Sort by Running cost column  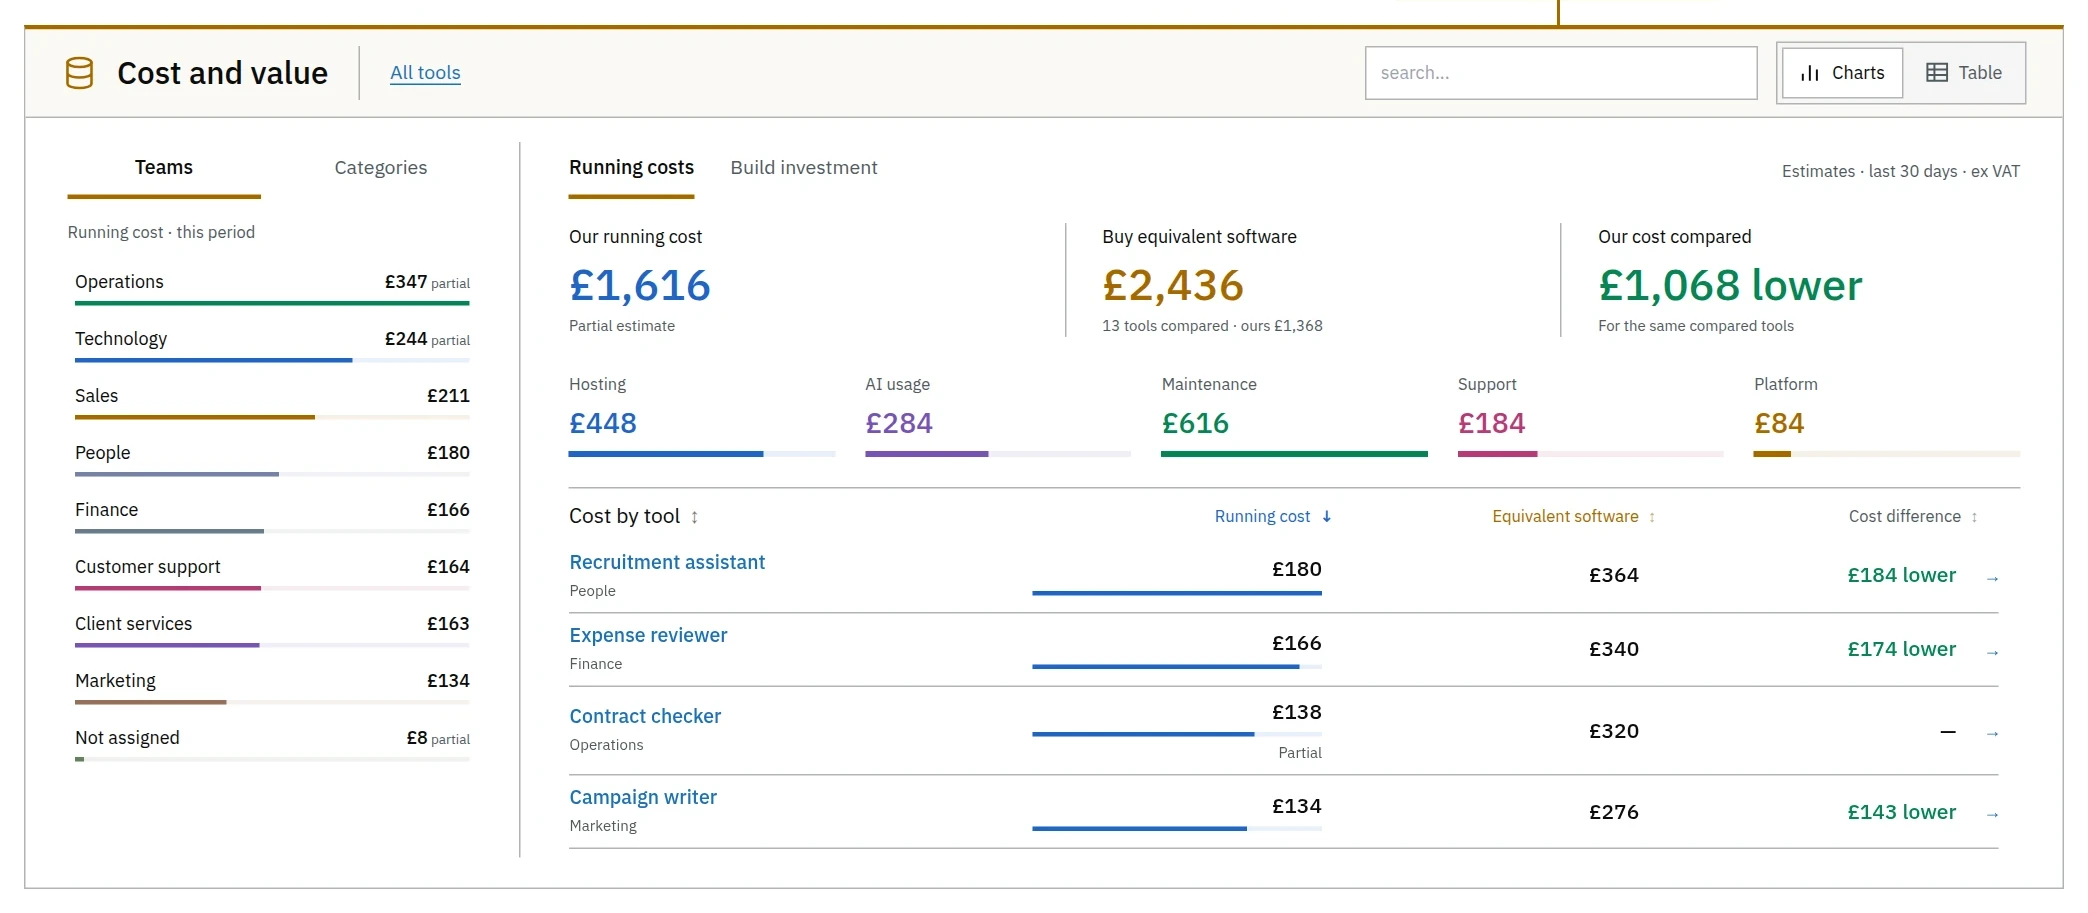1273,516
